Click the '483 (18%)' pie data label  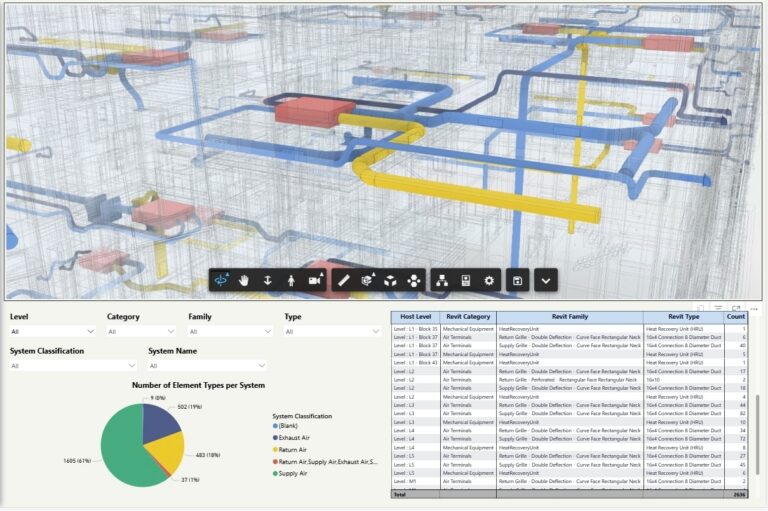tap(208, 455)
